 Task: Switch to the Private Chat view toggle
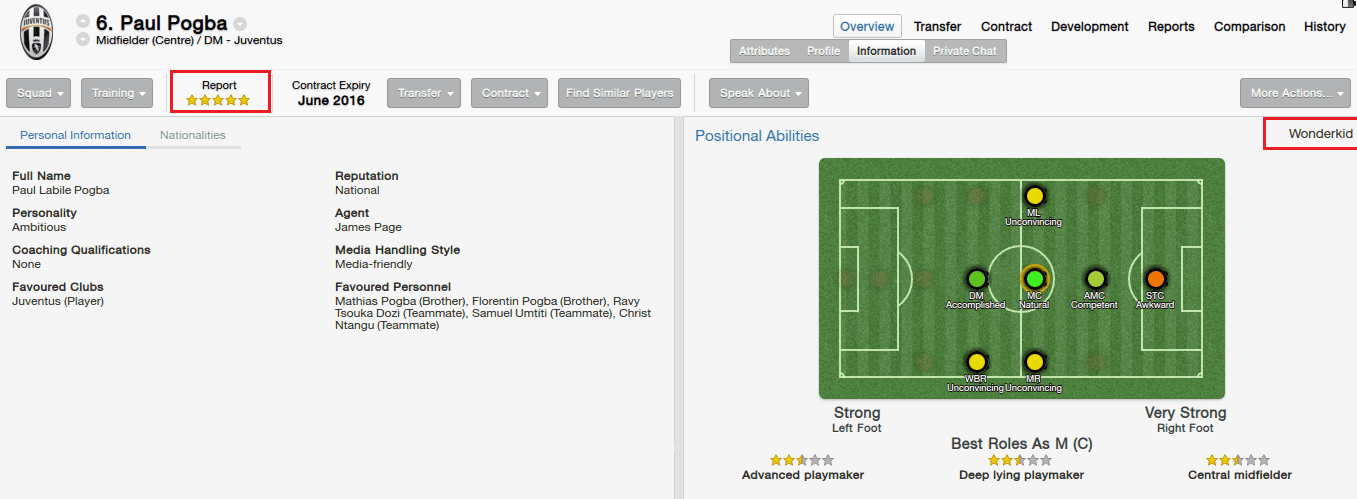click(965, 51)
